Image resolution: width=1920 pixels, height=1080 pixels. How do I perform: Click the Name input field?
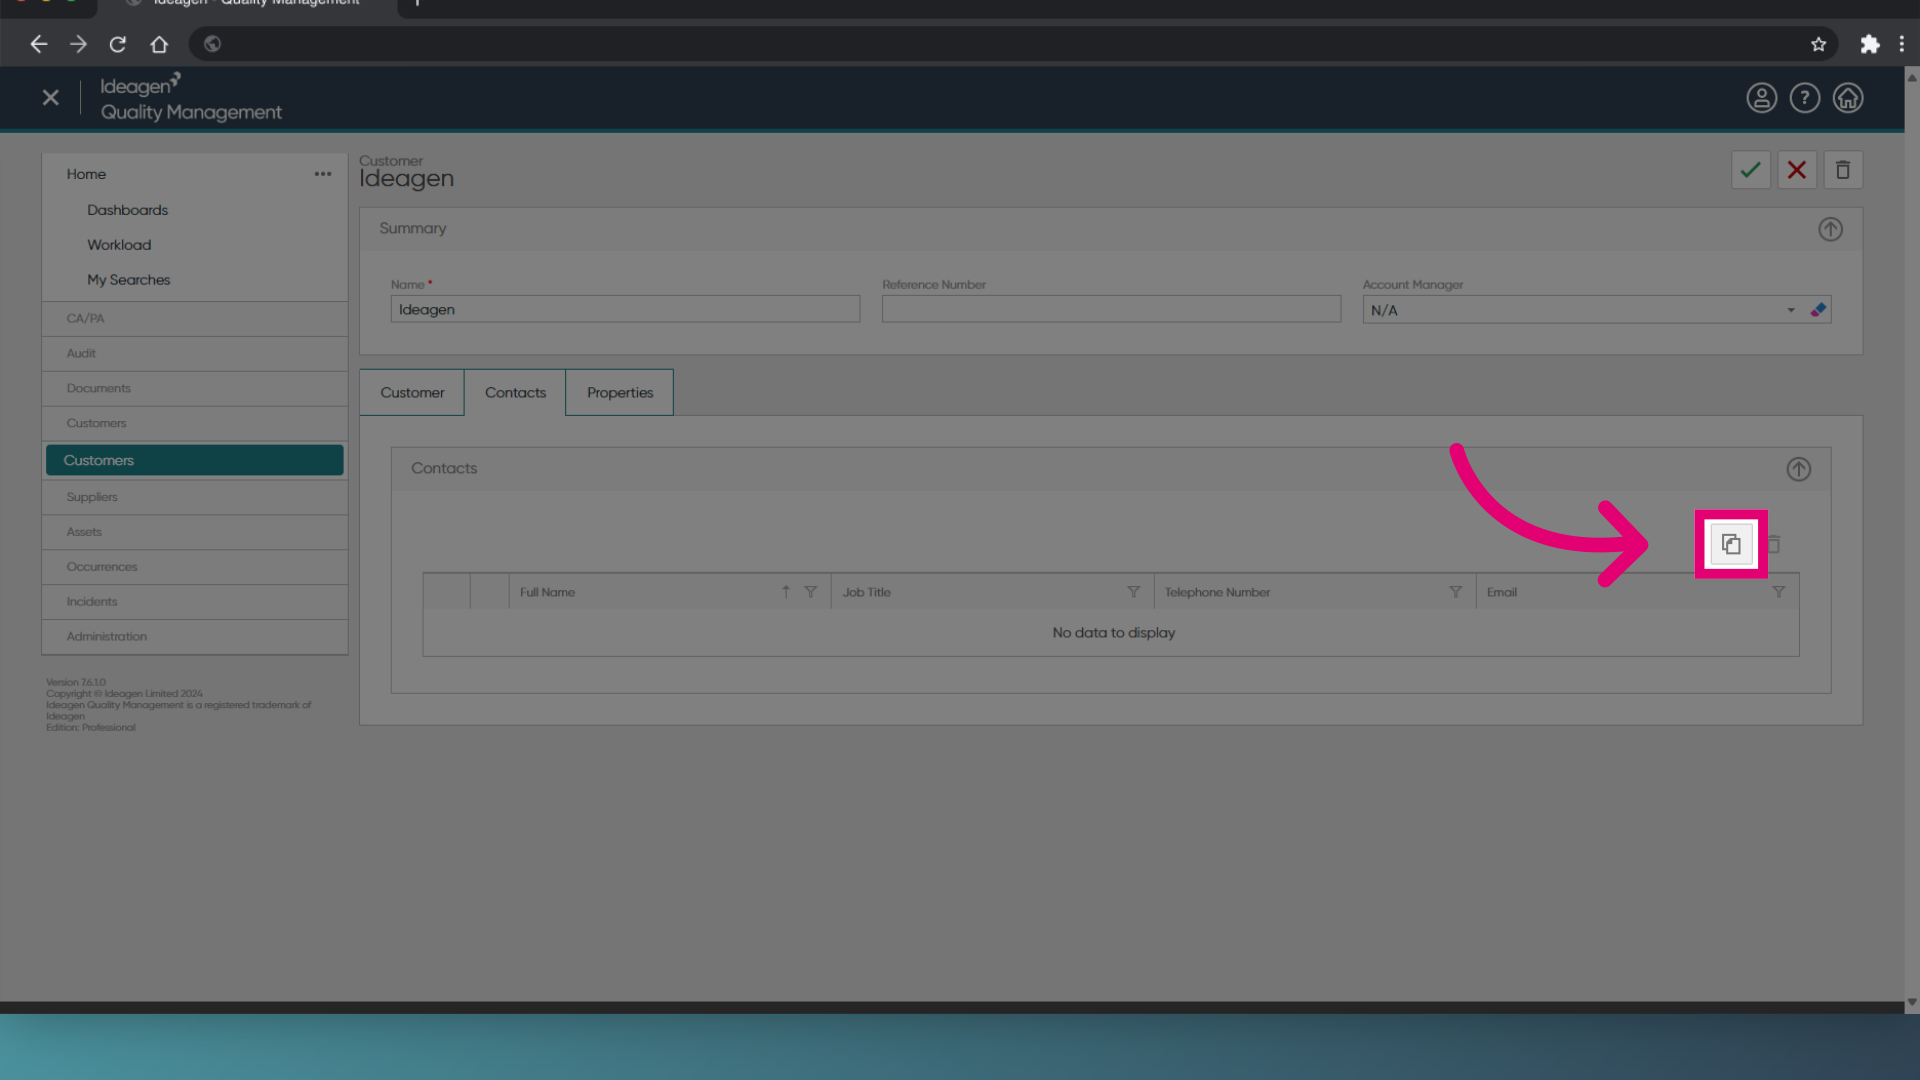[625, 309]
